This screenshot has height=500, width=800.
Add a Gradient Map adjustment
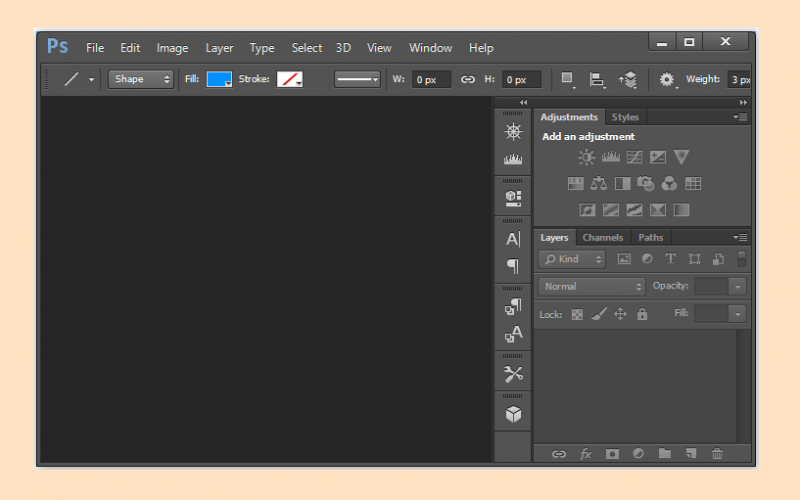(681, 210)
